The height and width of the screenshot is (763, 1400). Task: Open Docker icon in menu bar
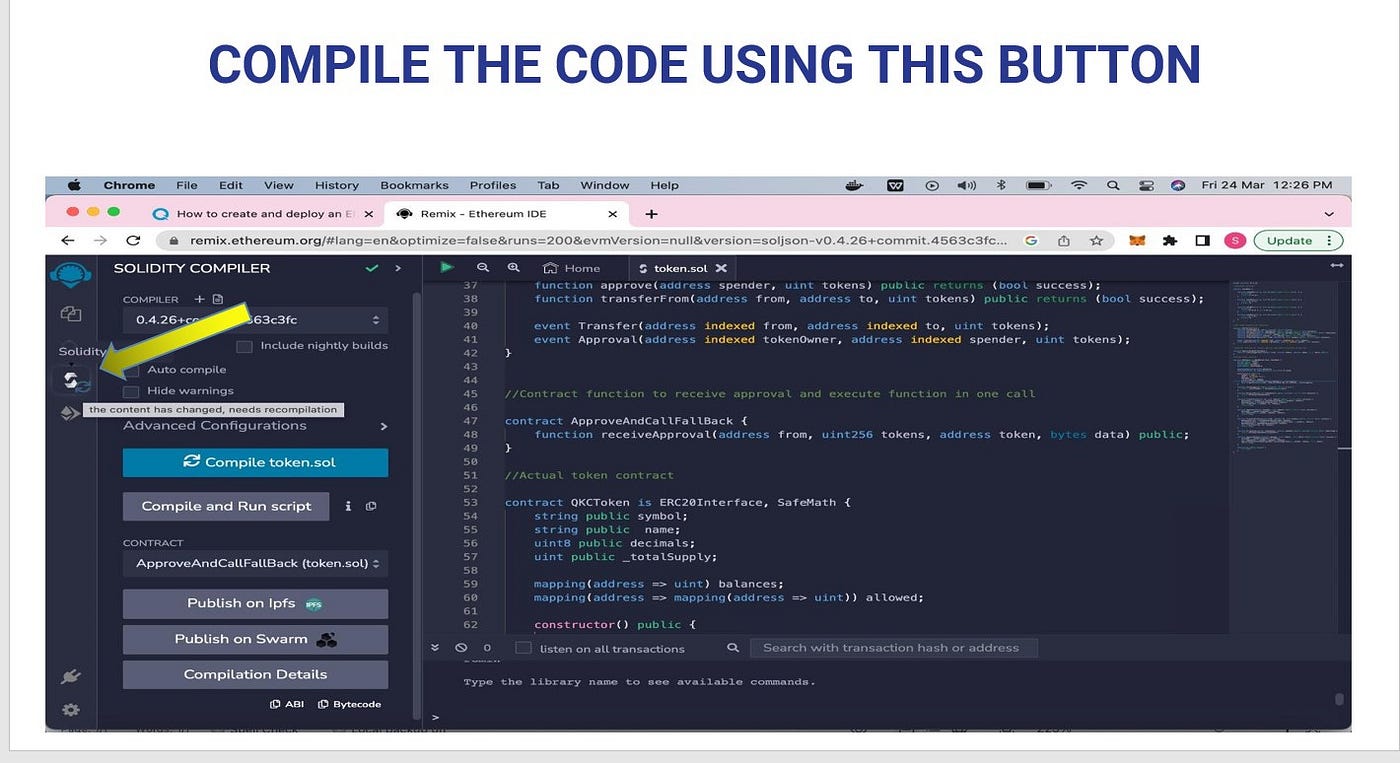[x=855, y=185]
